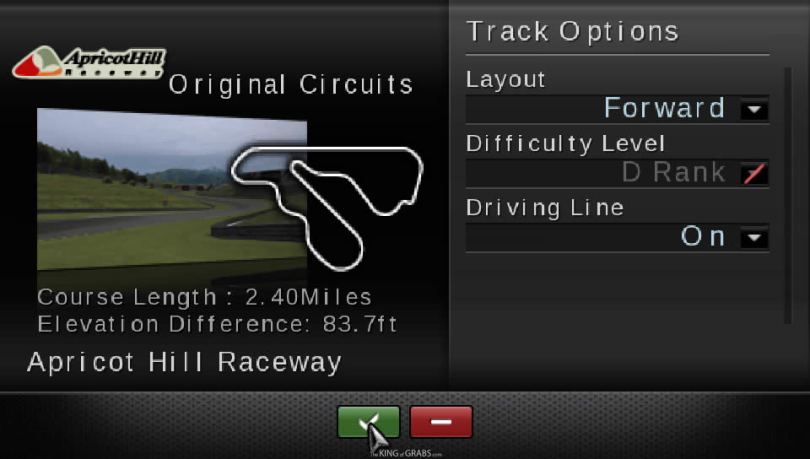Click the disabled red slash icon beside D Rank

[755, 173]
